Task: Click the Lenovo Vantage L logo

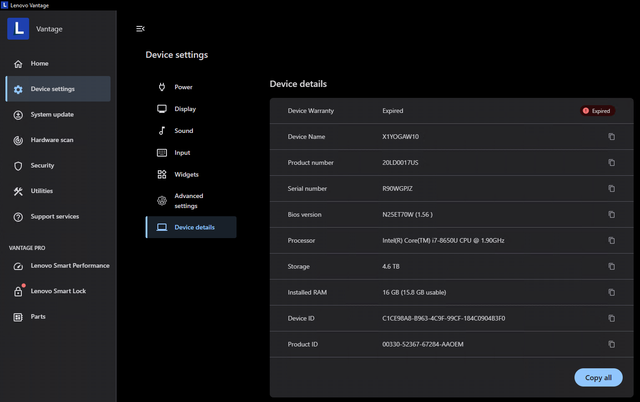Action: (18, 29)
